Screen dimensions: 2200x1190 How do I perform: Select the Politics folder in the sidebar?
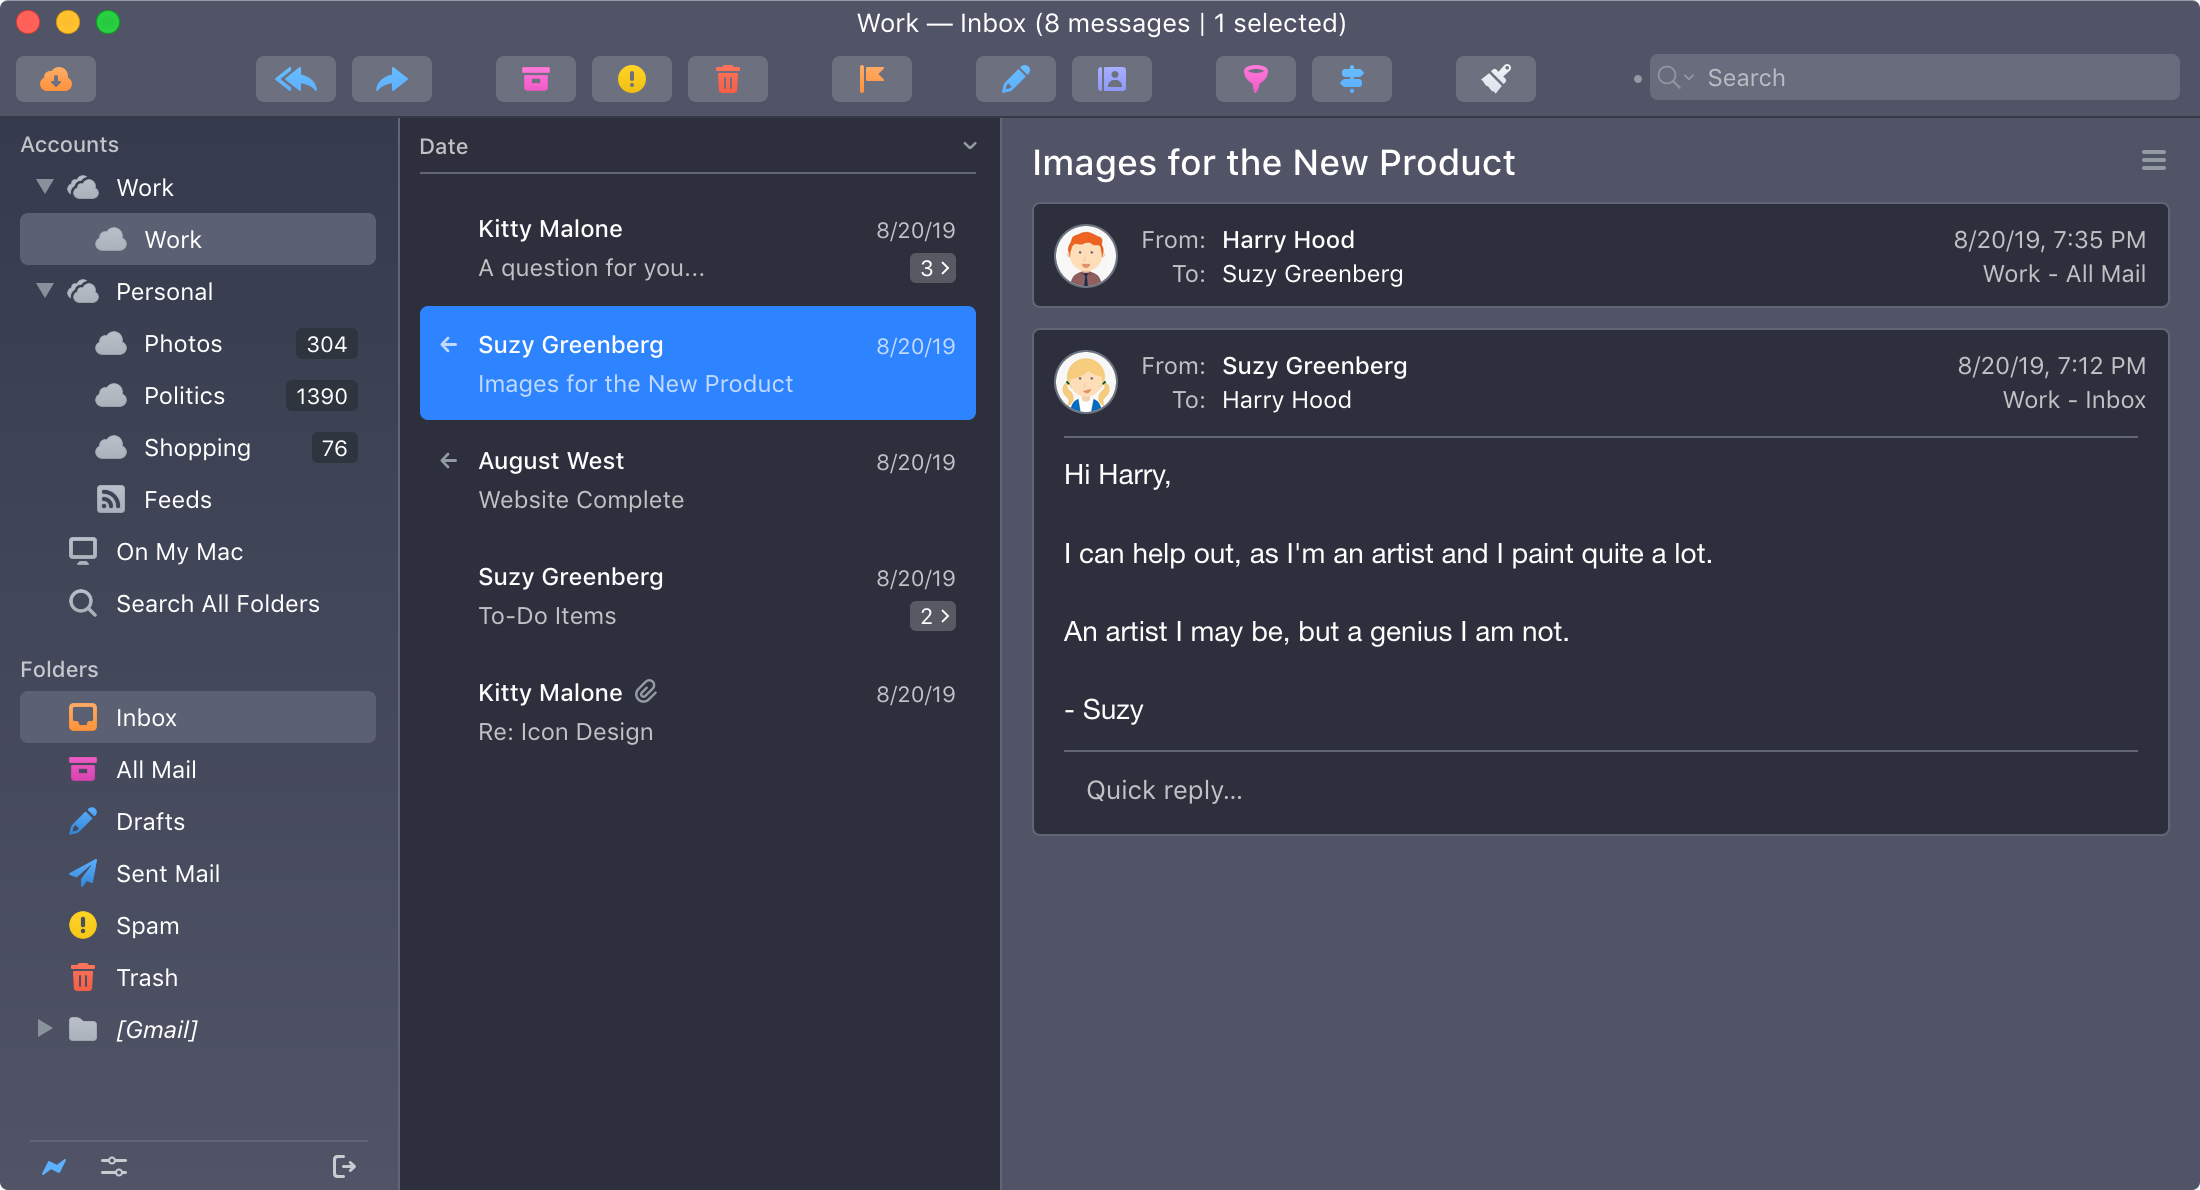[184, 396]
